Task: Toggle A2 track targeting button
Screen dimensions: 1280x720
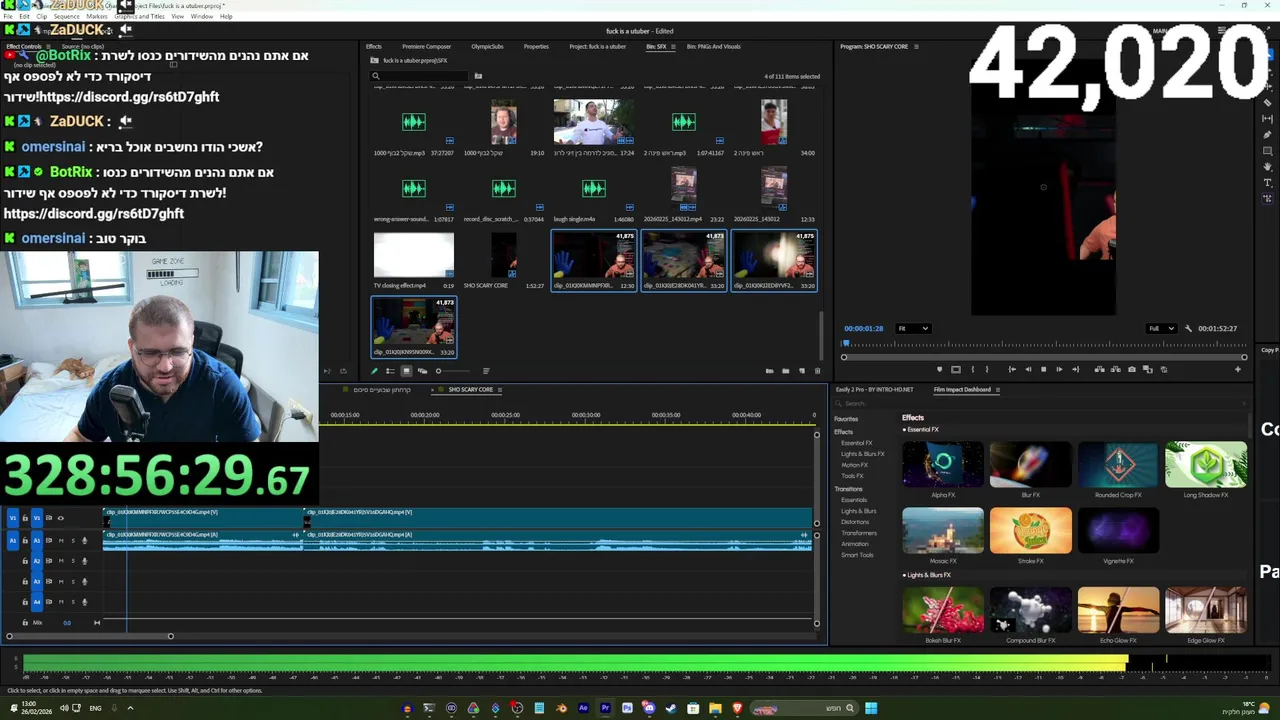Action: (36, 561)
